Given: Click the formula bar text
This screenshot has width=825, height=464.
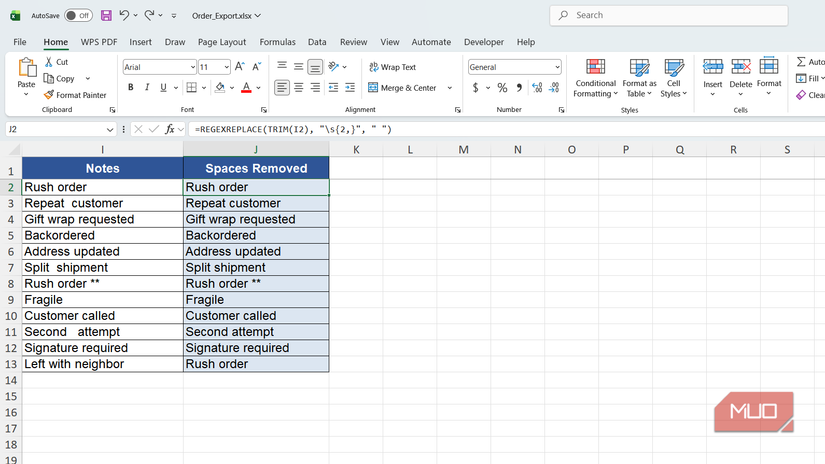Looking at the screenshot, I should (x=293, y=129).
